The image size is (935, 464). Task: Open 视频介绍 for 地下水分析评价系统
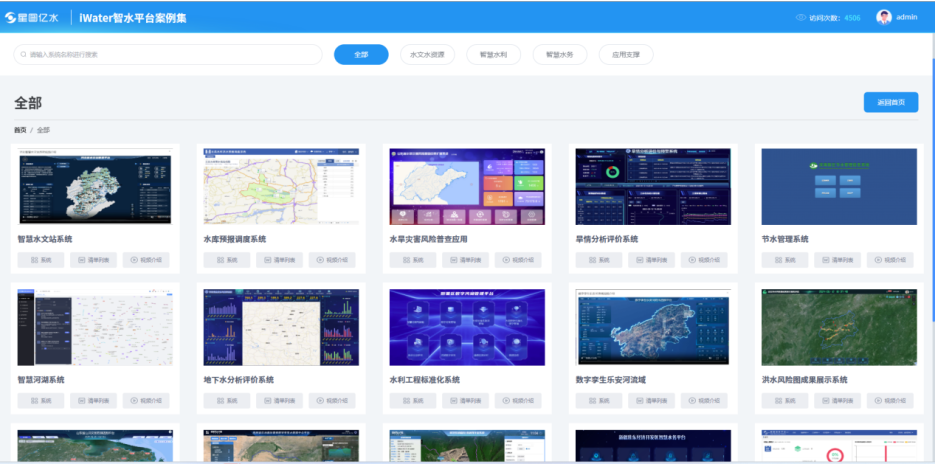(332, 400)
